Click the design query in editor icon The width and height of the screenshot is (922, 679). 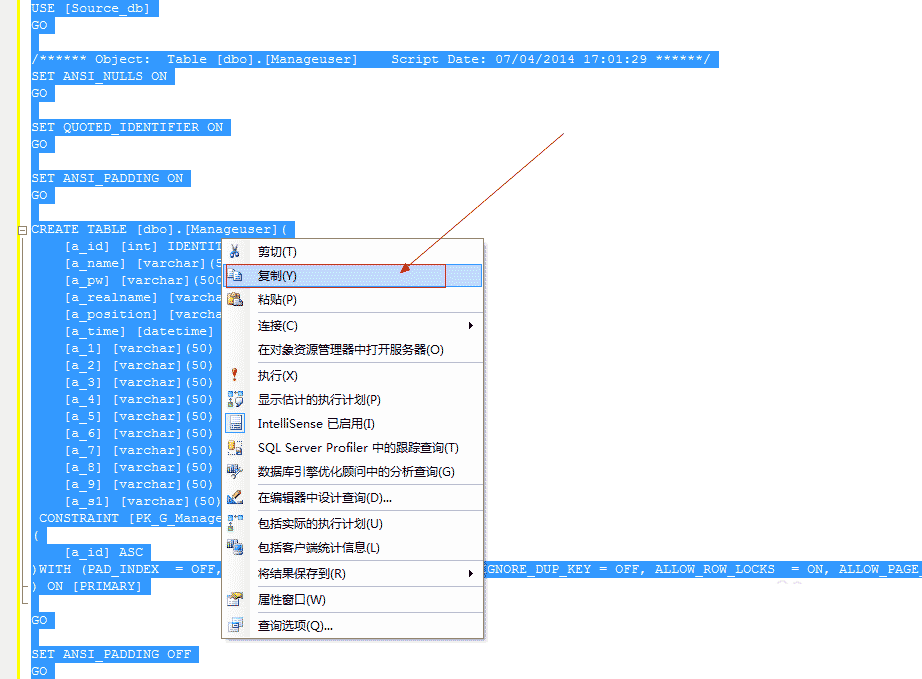235,497
